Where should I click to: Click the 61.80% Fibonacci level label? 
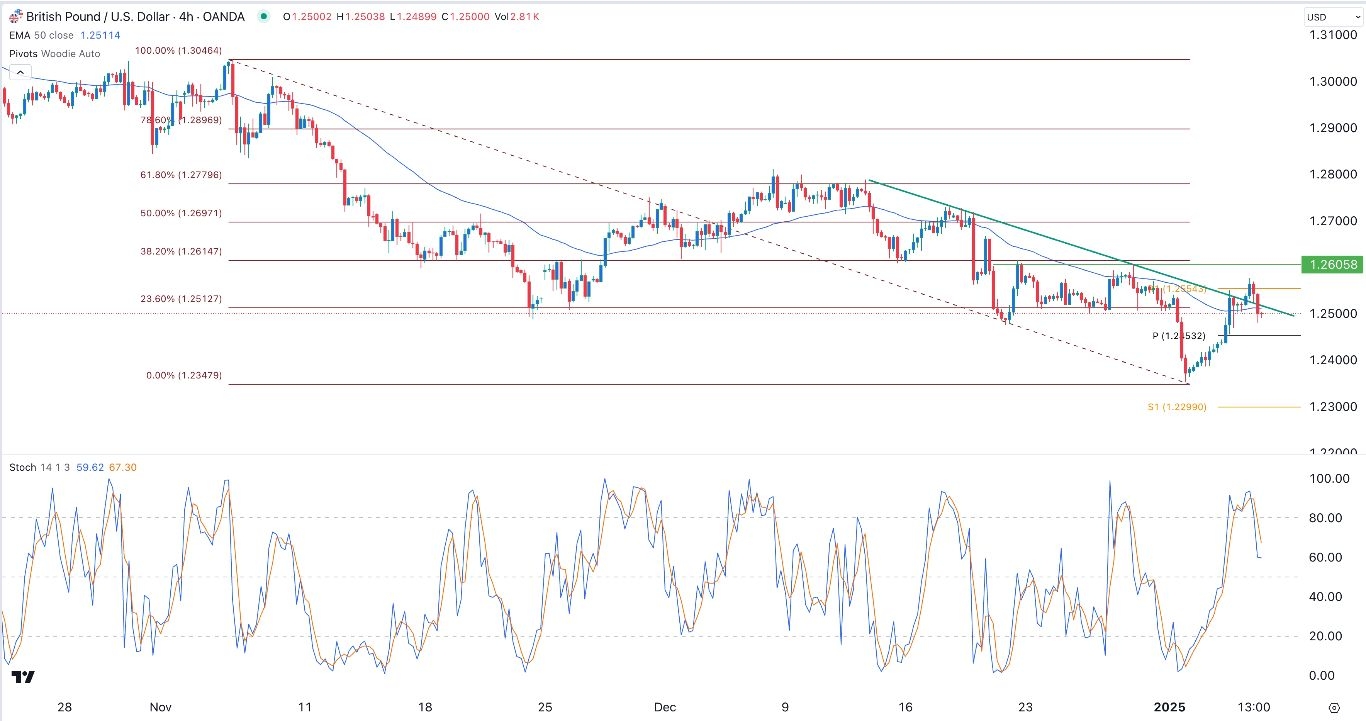183,174
